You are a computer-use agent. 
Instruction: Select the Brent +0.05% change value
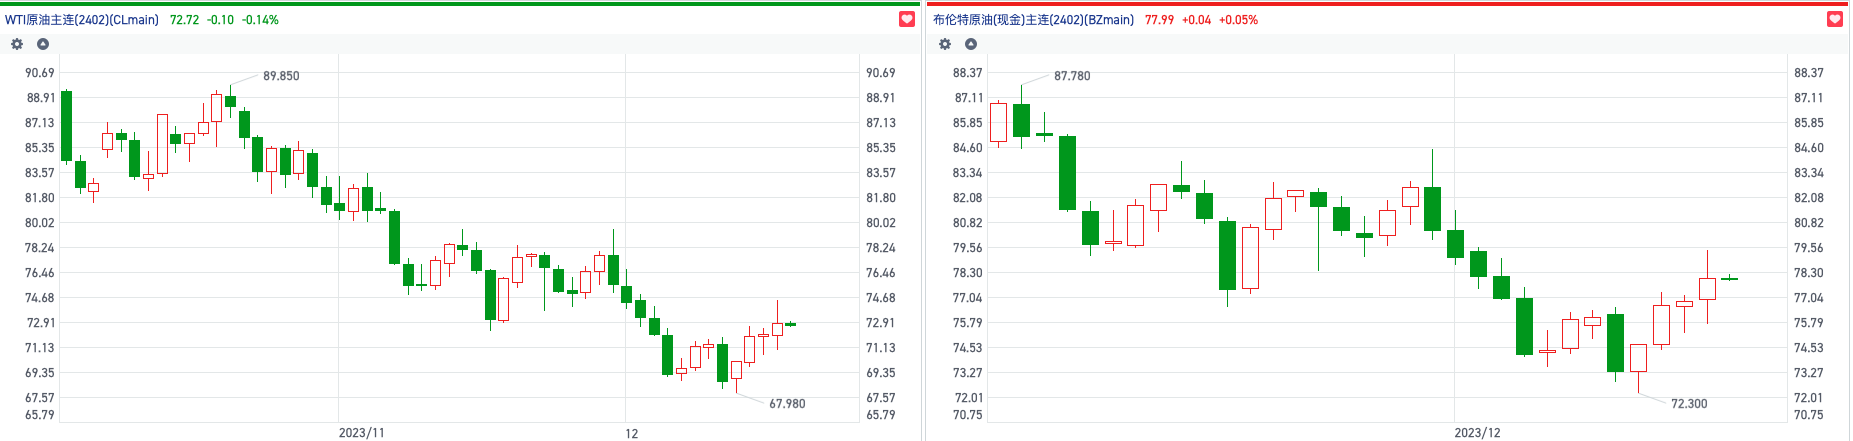[x=1238, y=20]
